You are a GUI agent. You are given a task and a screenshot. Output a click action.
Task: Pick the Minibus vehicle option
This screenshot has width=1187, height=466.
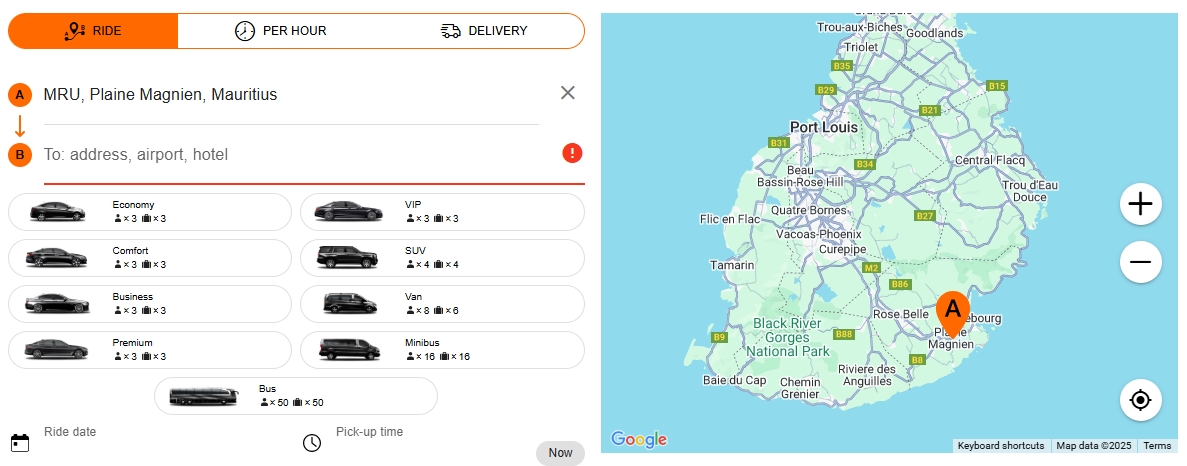(442, 350)
